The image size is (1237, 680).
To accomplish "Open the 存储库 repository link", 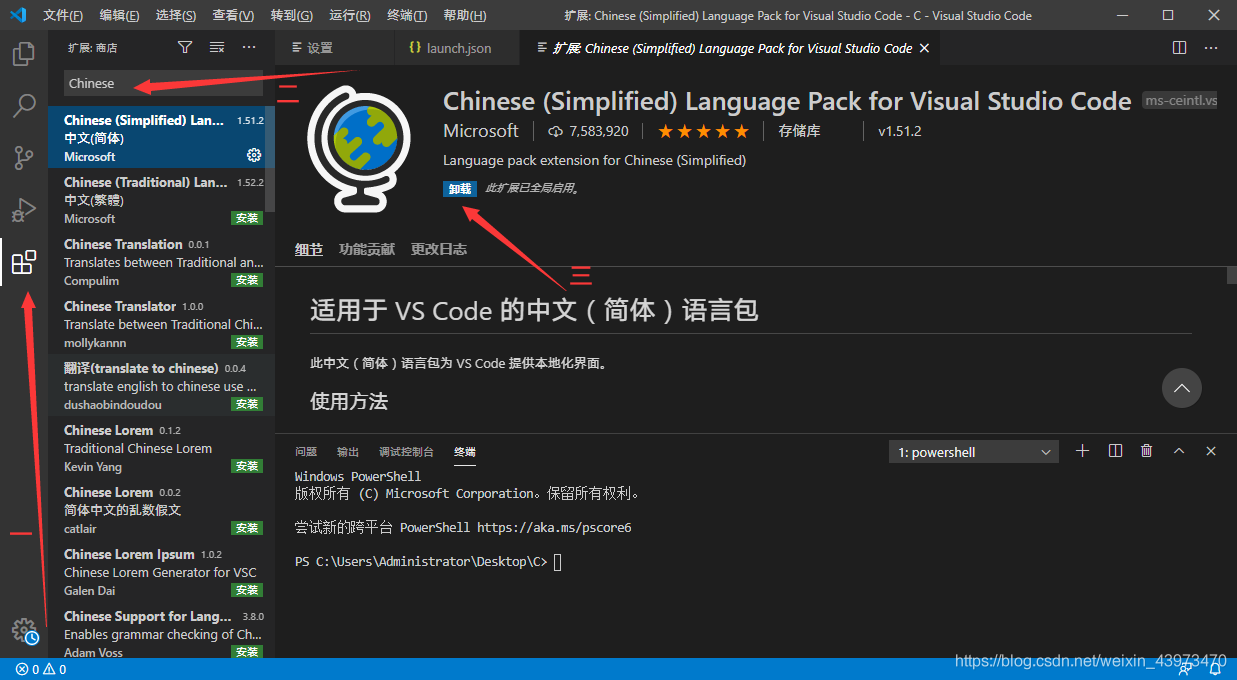I will pos(800,131).
